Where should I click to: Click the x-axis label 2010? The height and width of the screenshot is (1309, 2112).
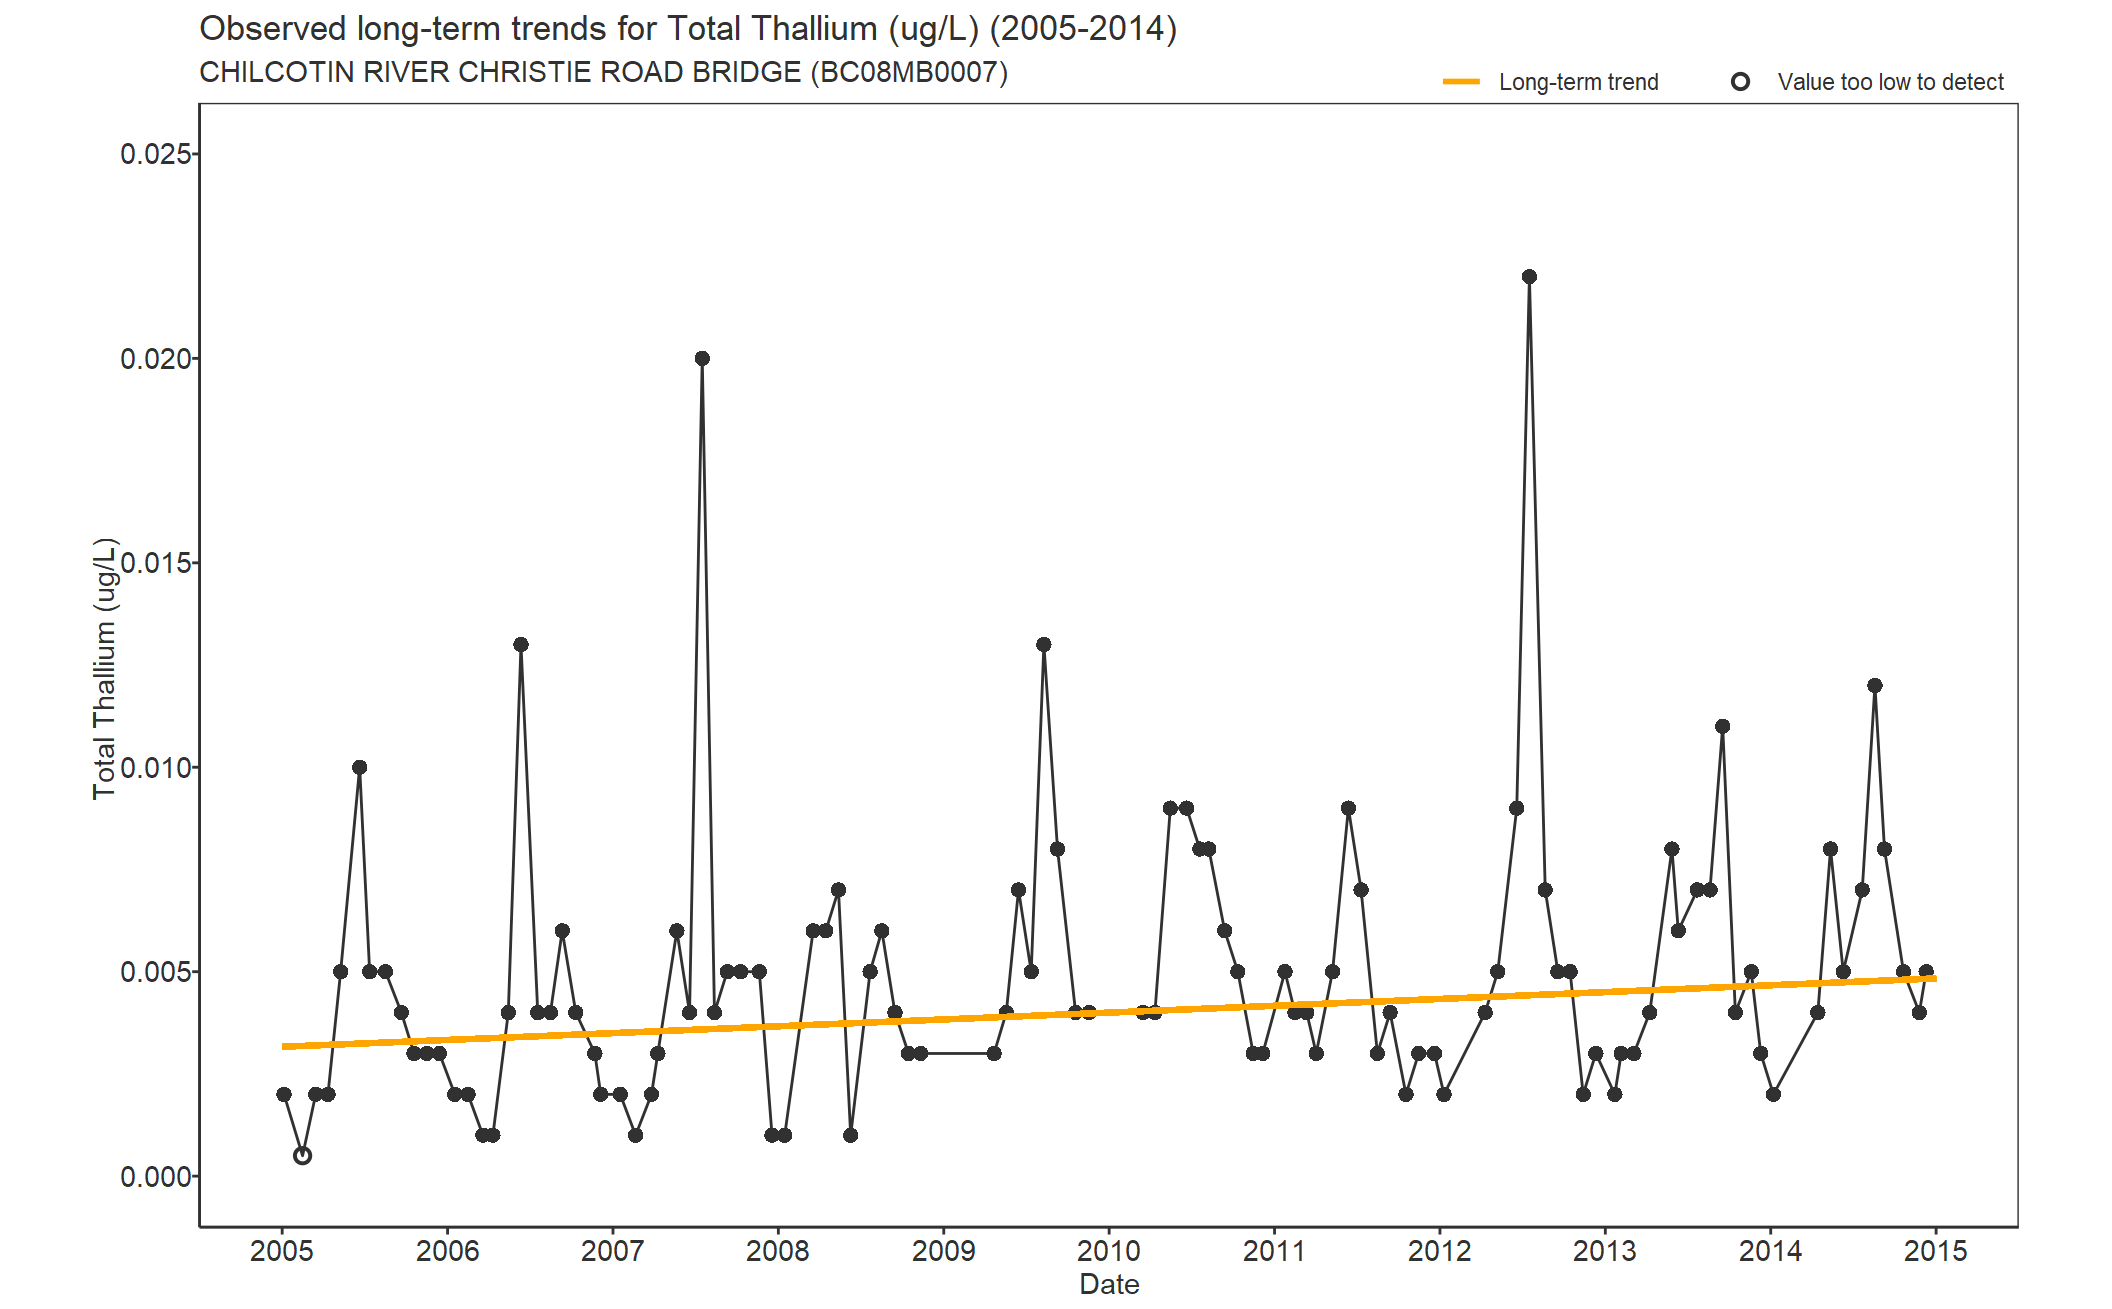click(1109, 1251)
